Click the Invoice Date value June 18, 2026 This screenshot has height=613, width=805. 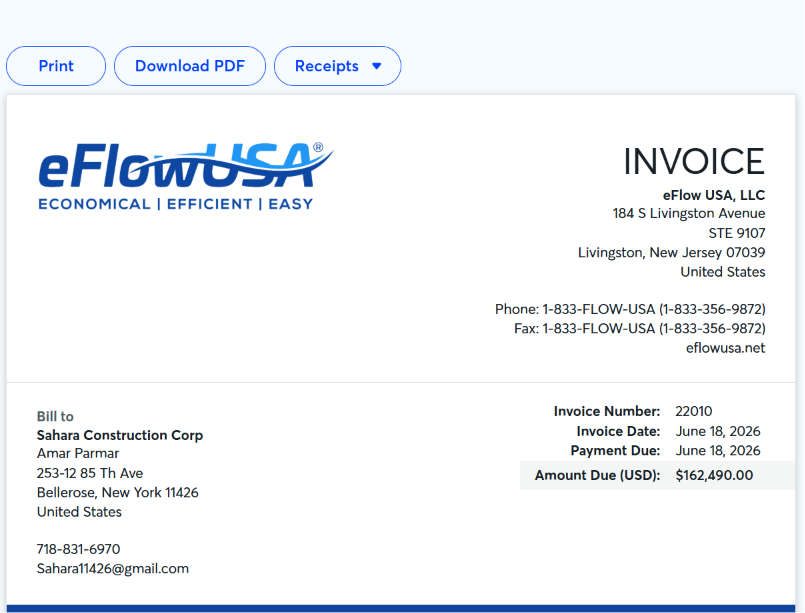718,431
